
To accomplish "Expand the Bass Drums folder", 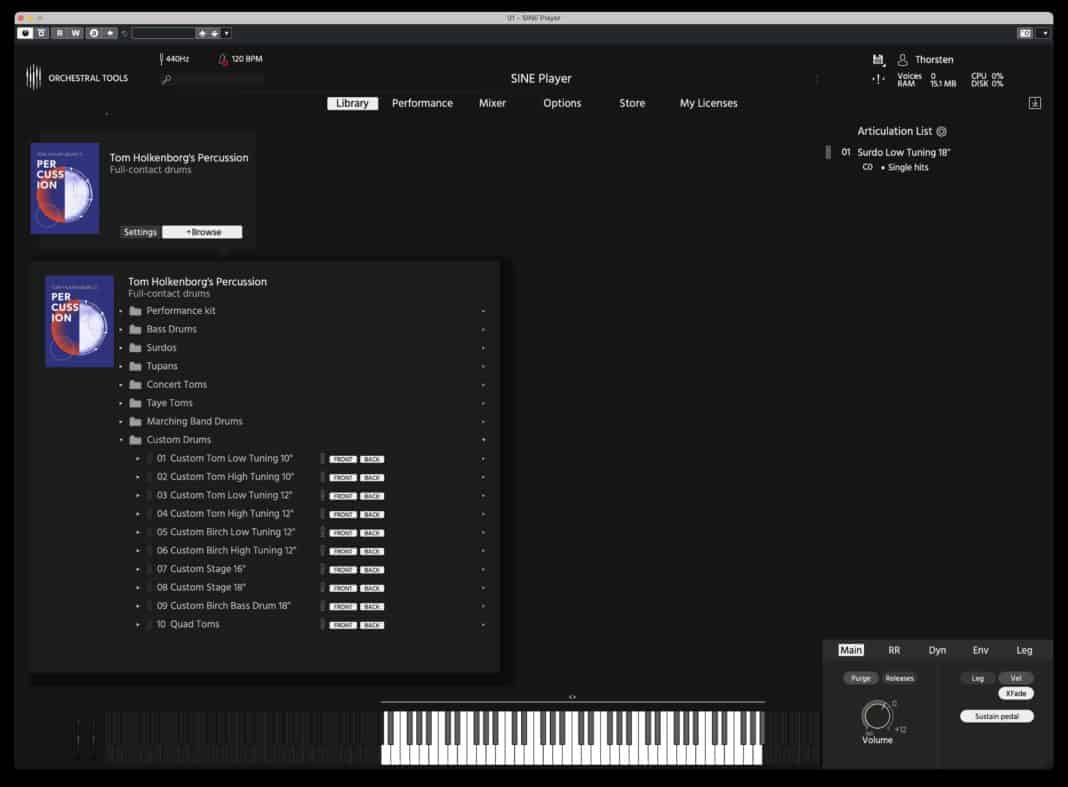I will (x=124, y=328).
